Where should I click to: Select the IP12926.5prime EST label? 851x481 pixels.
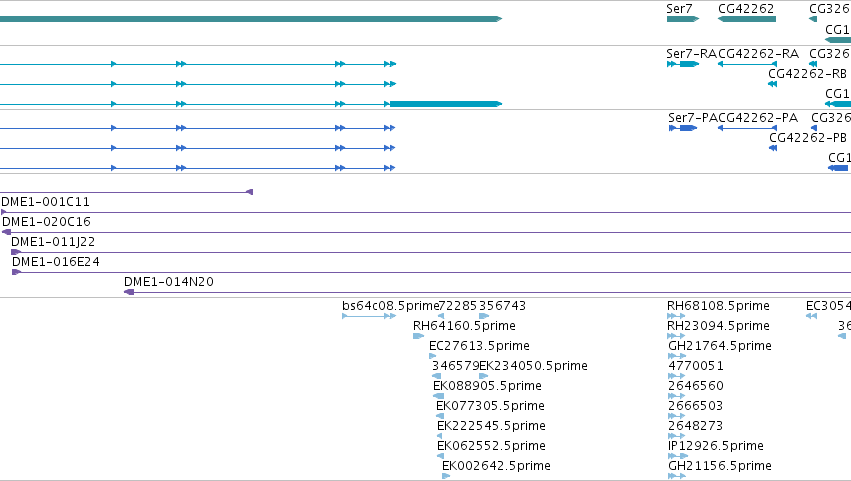tap(716, 447)
